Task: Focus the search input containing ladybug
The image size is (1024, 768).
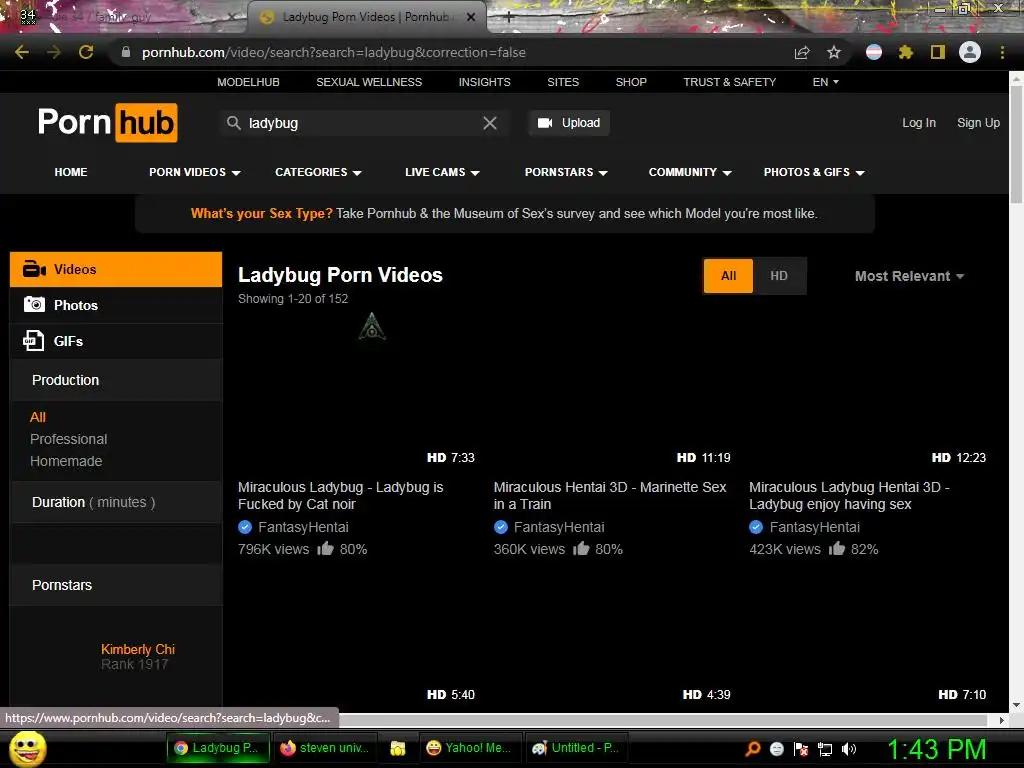Action: click(x=362, y=123)
